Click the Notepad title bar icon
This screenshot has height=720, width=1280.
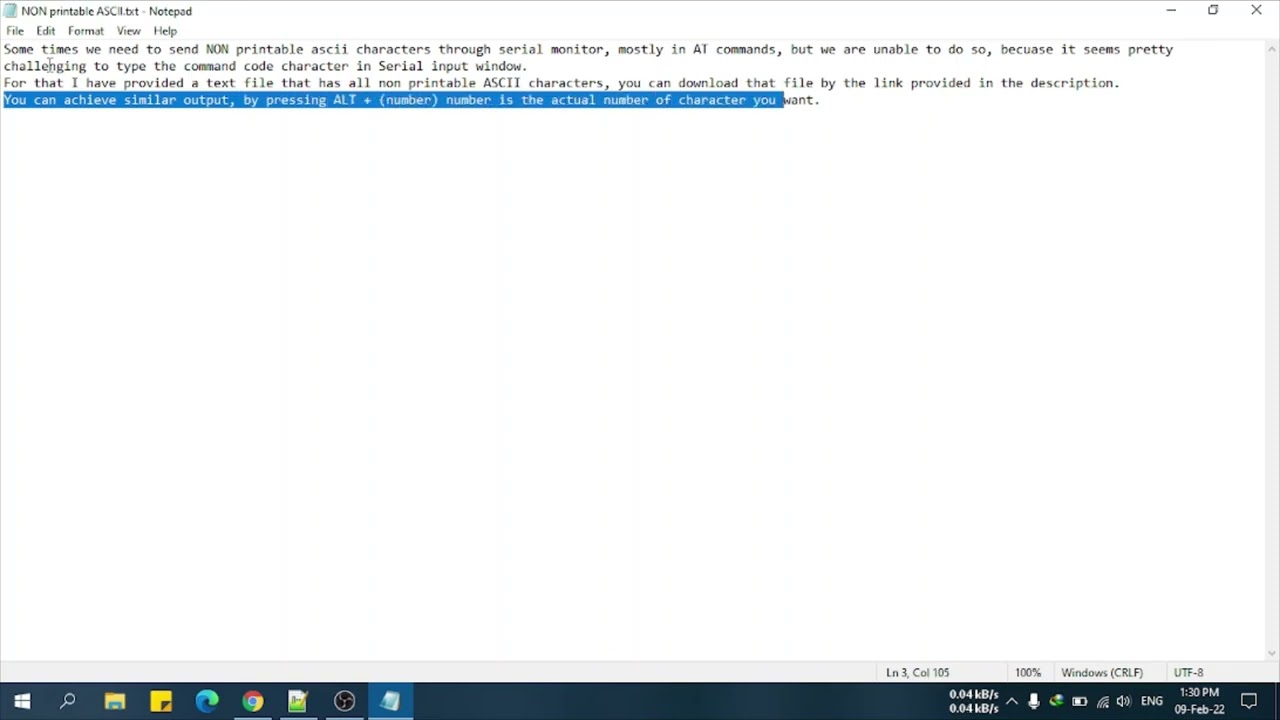(x=11, y=11)
